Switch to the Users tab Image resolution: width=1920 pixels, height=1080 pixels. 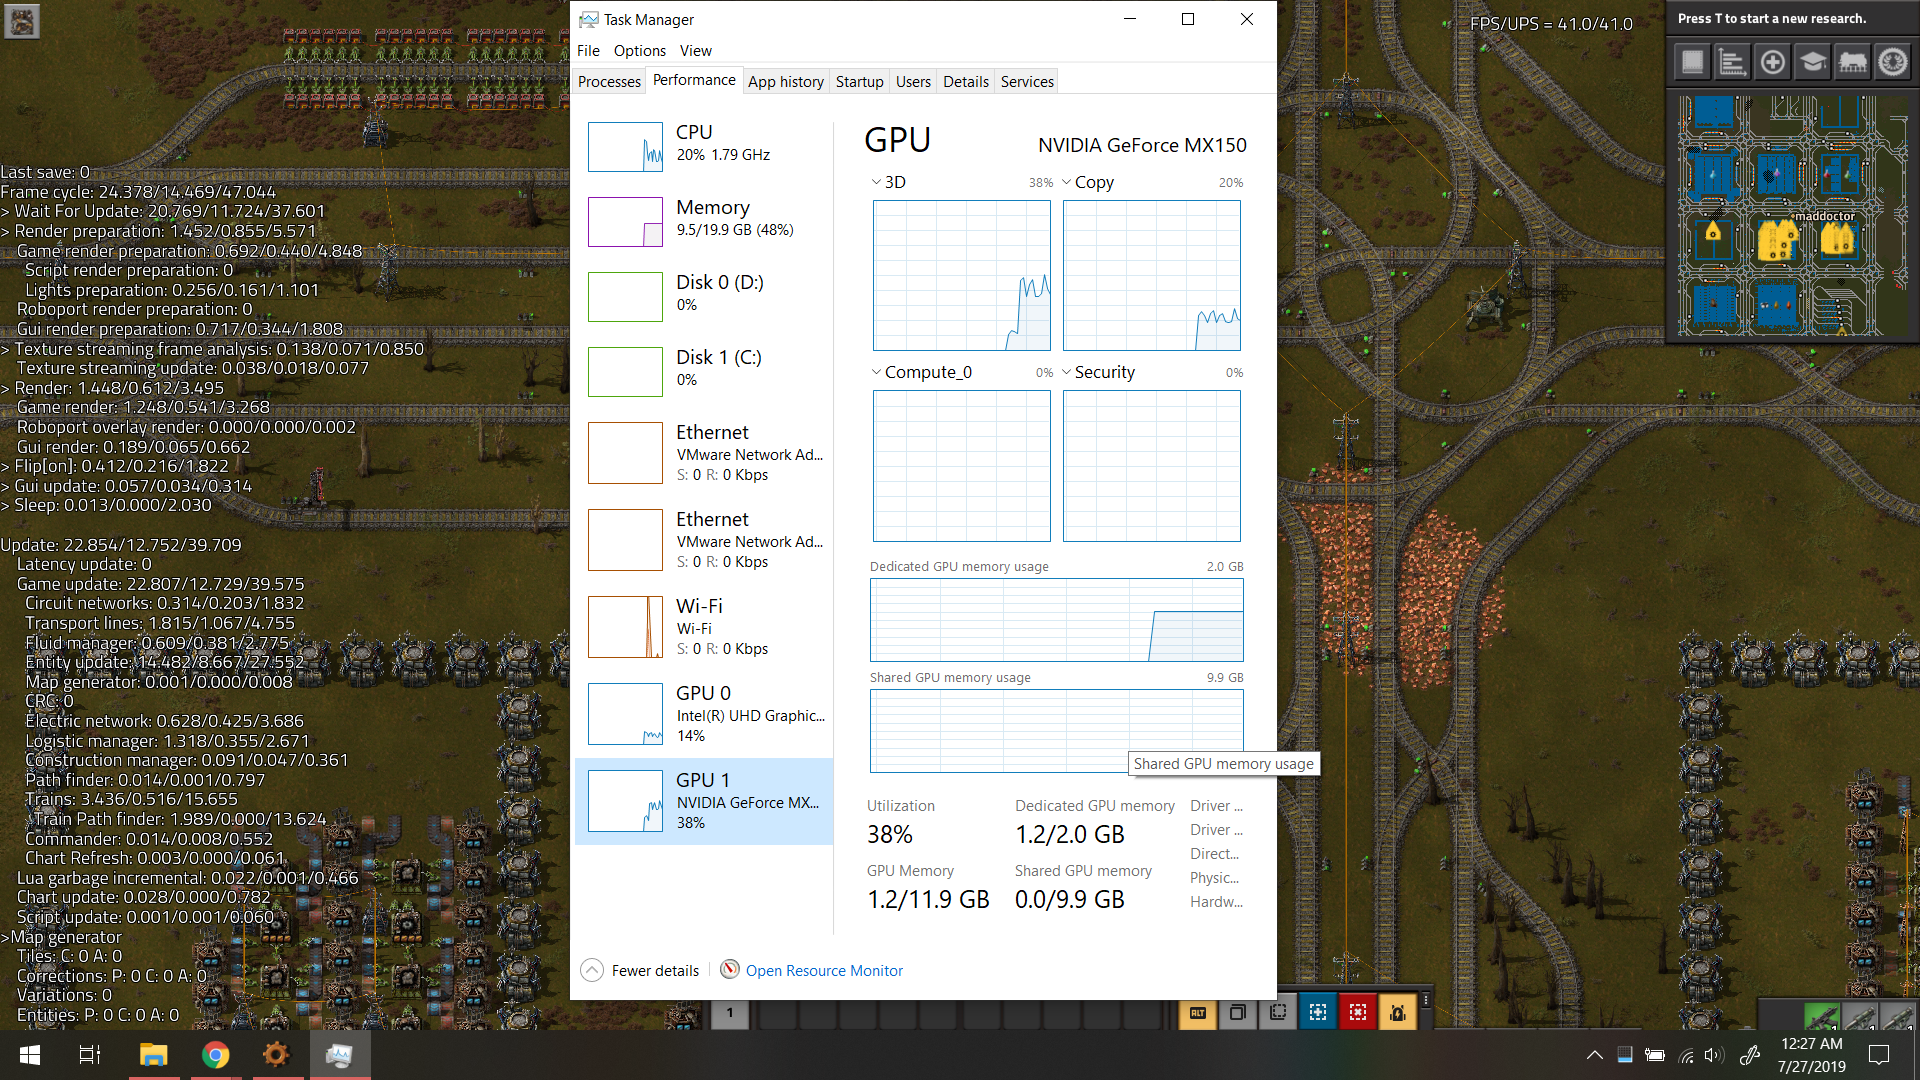(x=913, y=81)
